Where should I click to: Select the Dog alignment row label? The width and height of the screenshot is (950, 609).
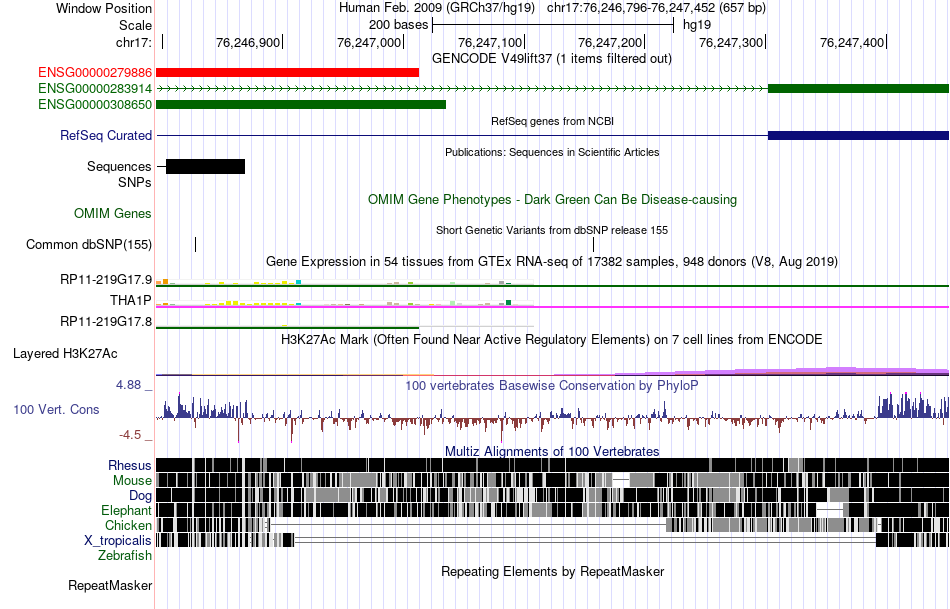[140, 496]
